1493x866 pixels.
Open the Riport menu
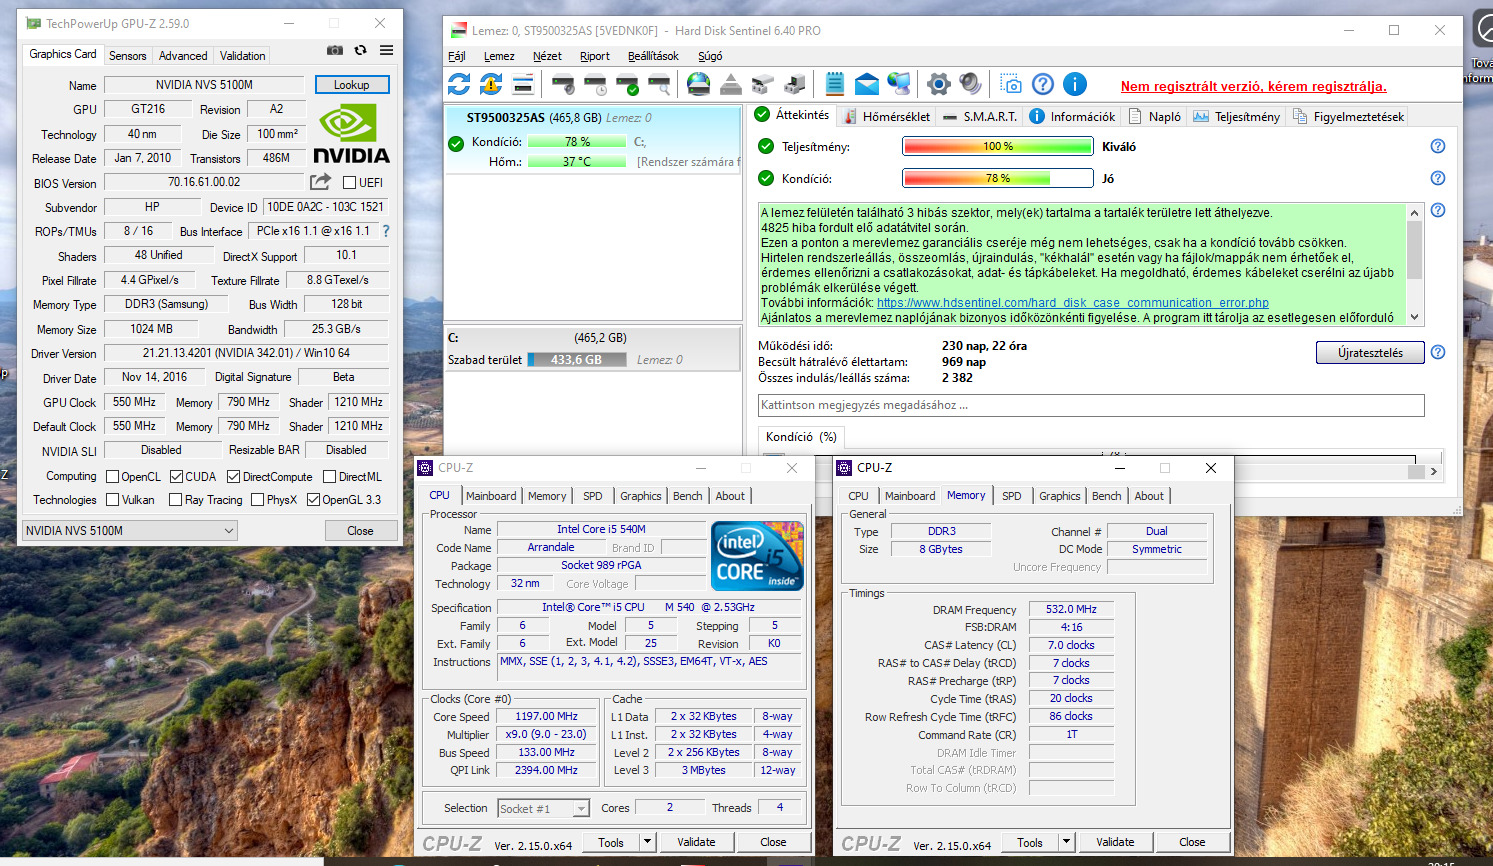click(594, 56)
